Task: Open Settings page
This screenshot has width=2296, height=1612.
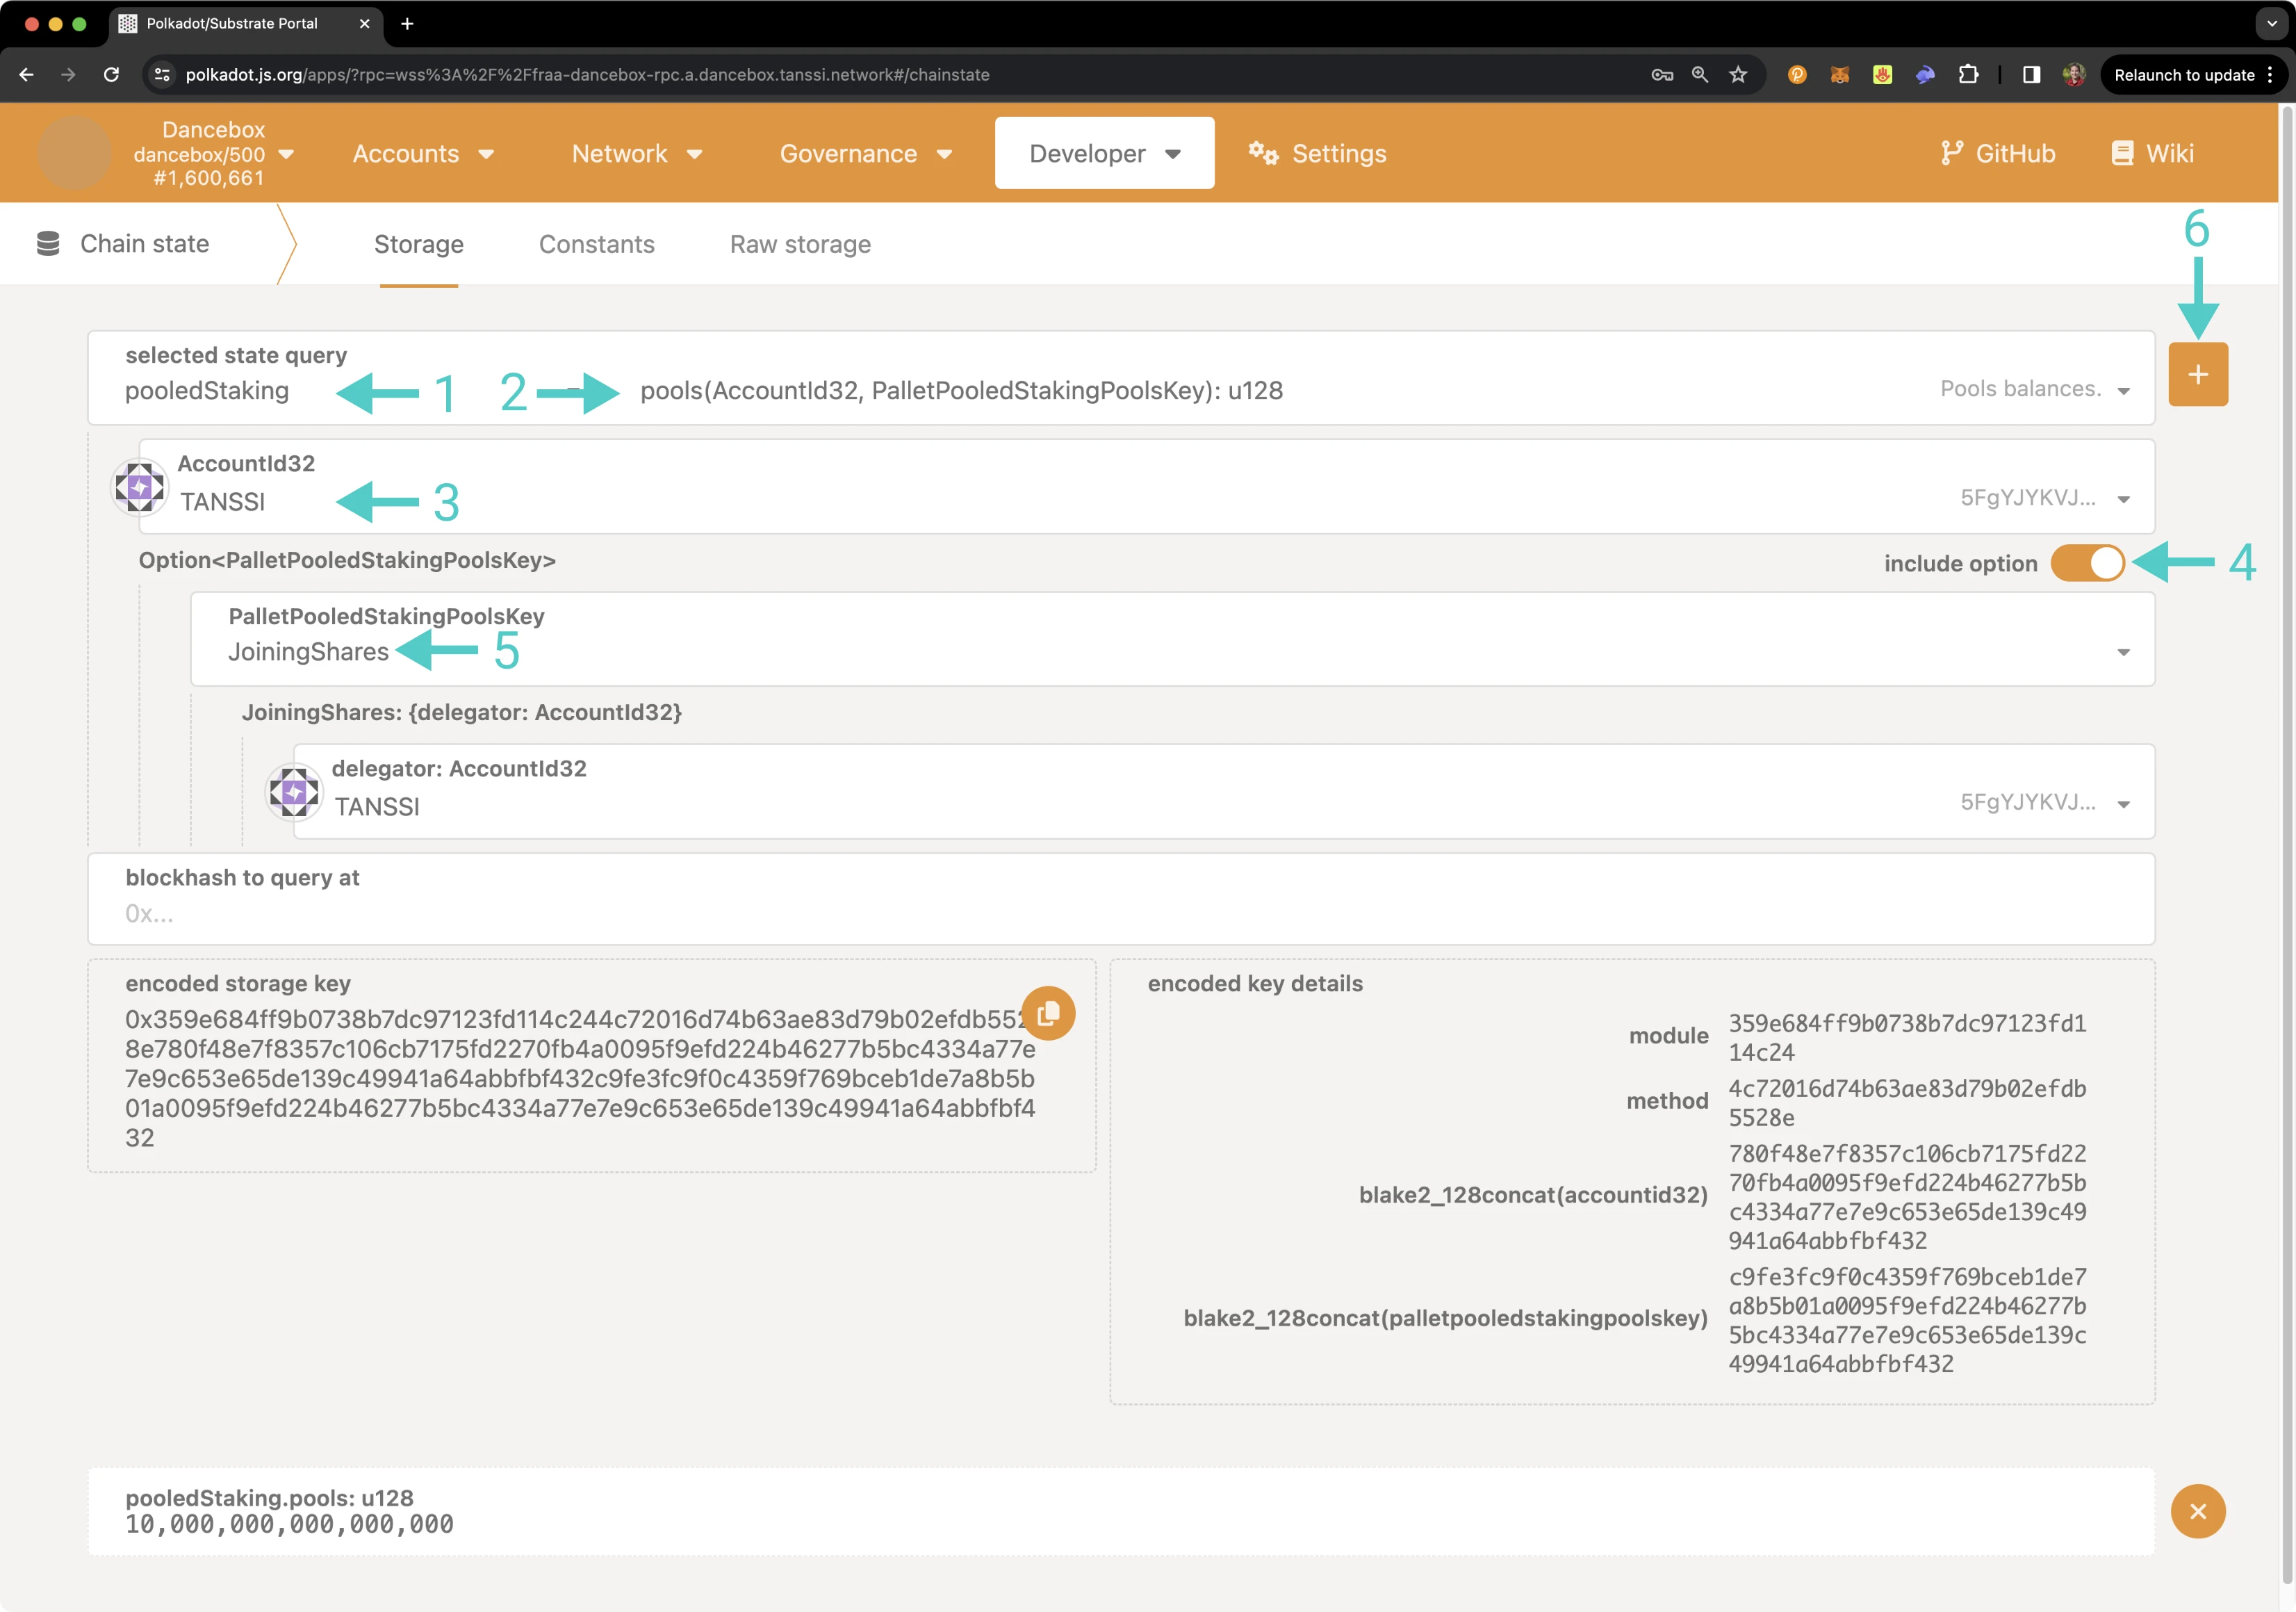Action: (x=1317, y=154)
